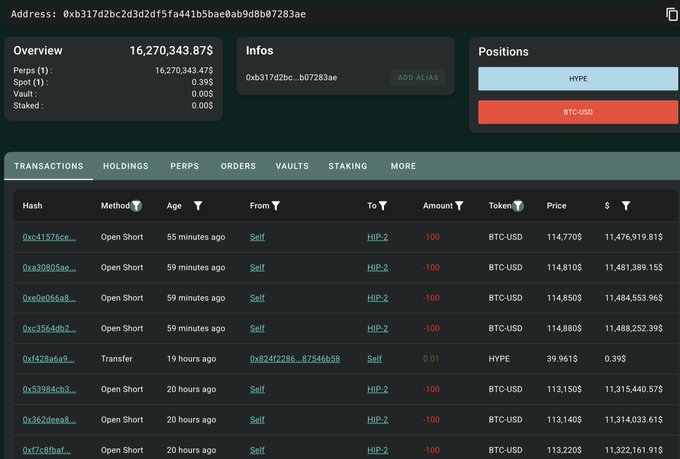680x459 pixels.
Task: Open the Amount column filter funnel
Action: coord(460,206)
